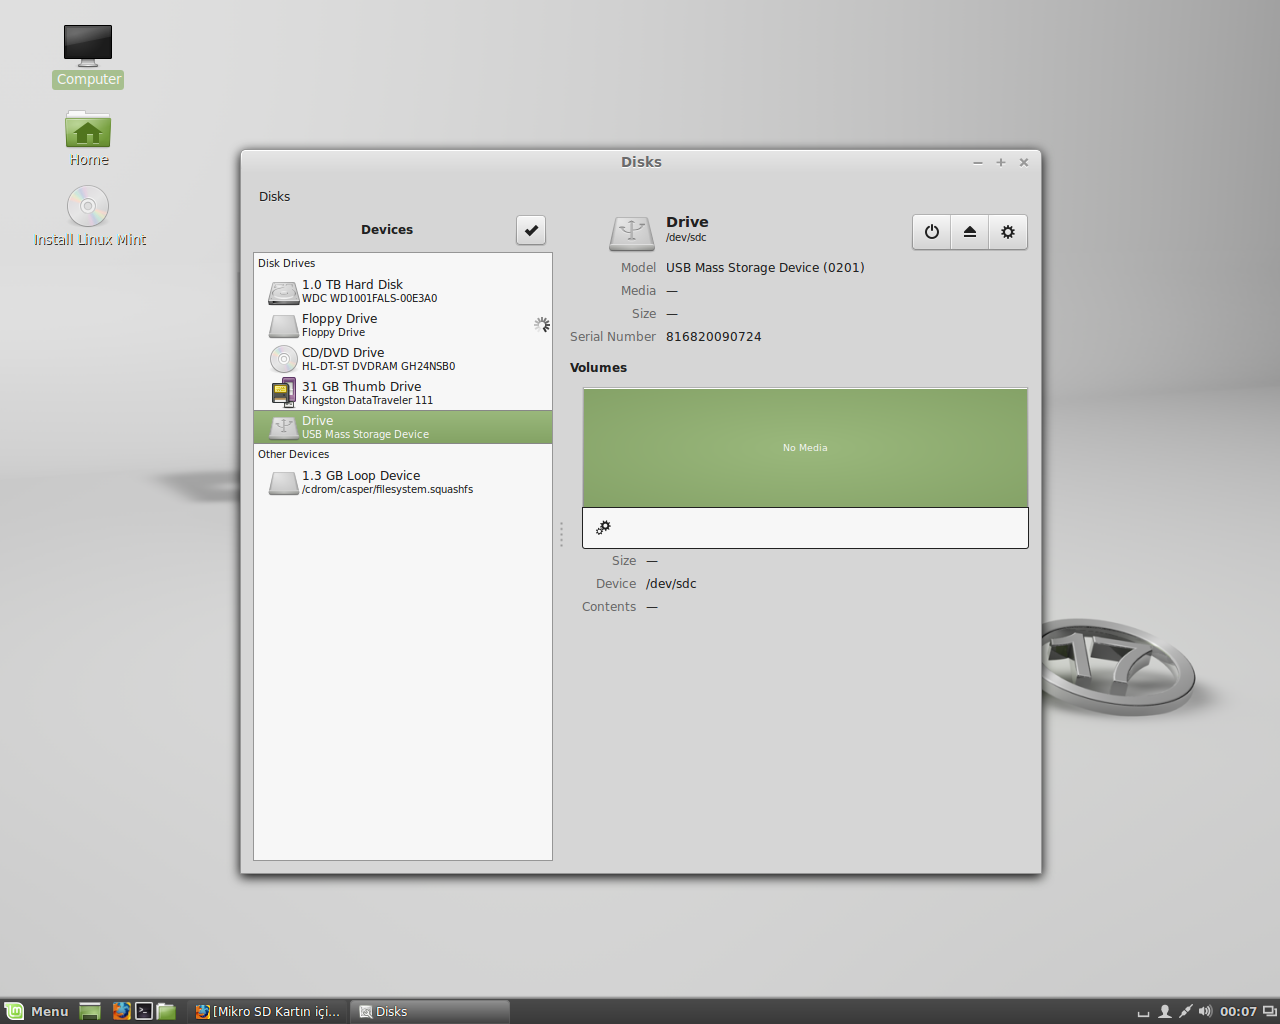Click the Devices panel heading
1280x1024 pixels.
387,230
